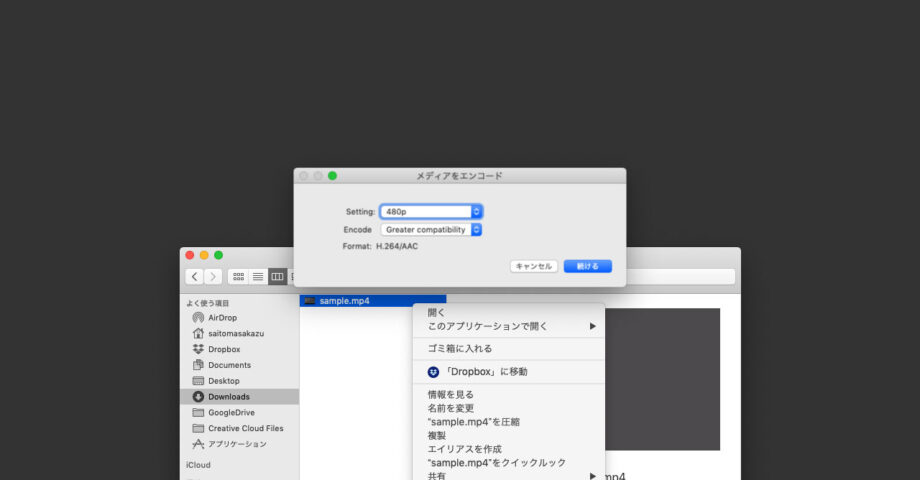This screenshot has width=920, height=480.
Task: Switch Finder to icon view
Action: tap(238, 276)
